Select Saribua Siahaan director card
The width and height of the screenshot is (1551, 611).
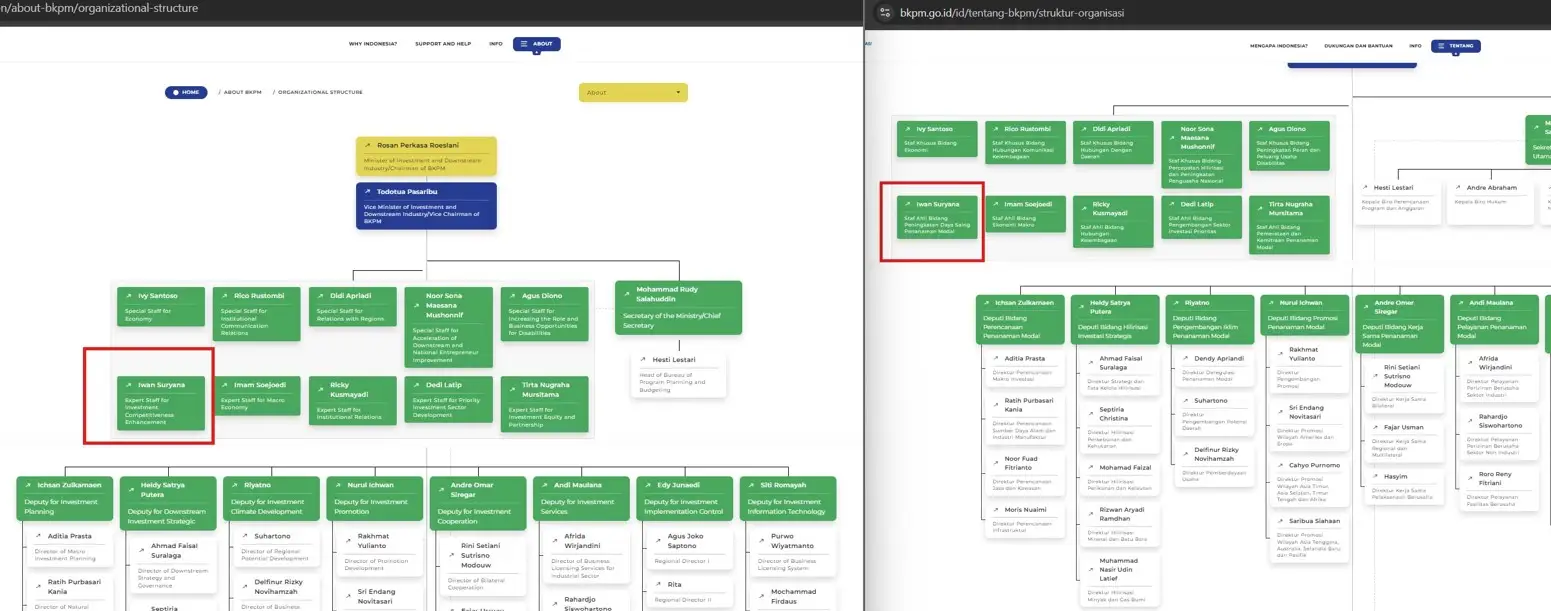coord(1310,537)
